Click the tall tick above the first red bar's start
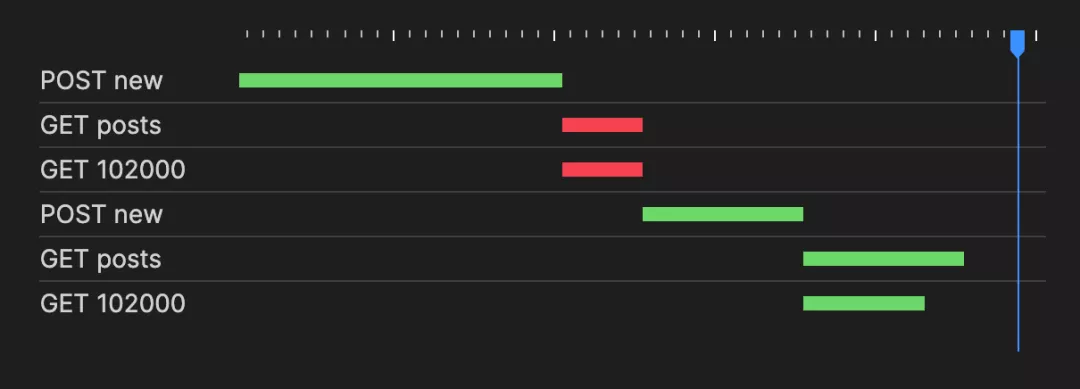Screen dimensions: 1080x389 click(554, 36)
